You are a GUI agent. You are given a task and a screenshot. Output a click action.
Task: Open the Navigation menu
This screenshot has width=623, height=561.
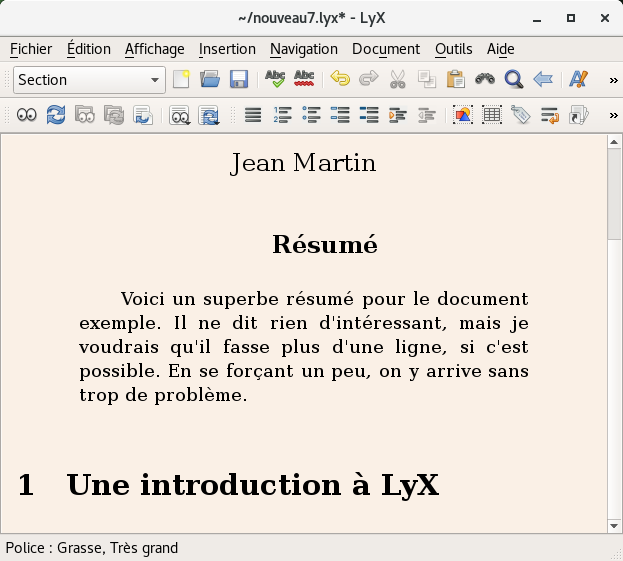pyautogui.click(x=304, y=49)
